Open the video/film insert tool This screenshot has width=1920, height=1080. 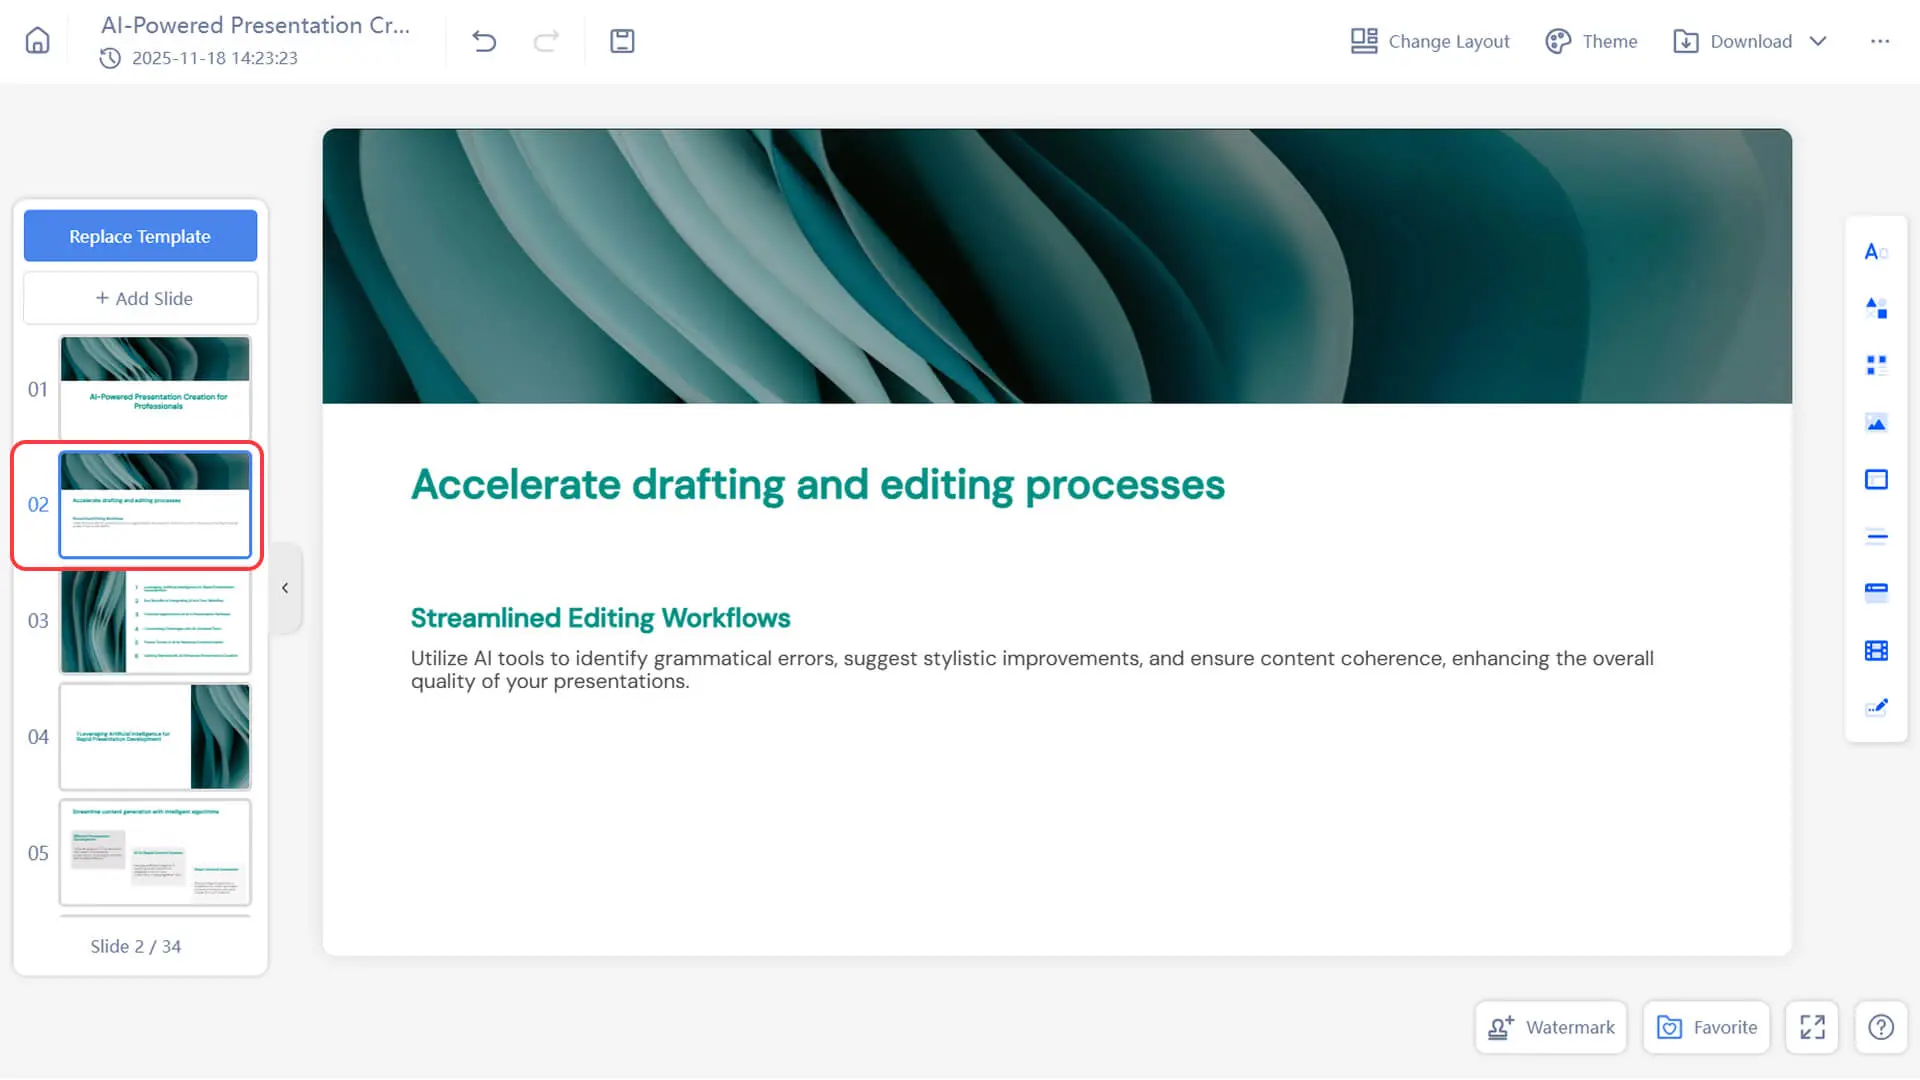(x=1876, y=651)
